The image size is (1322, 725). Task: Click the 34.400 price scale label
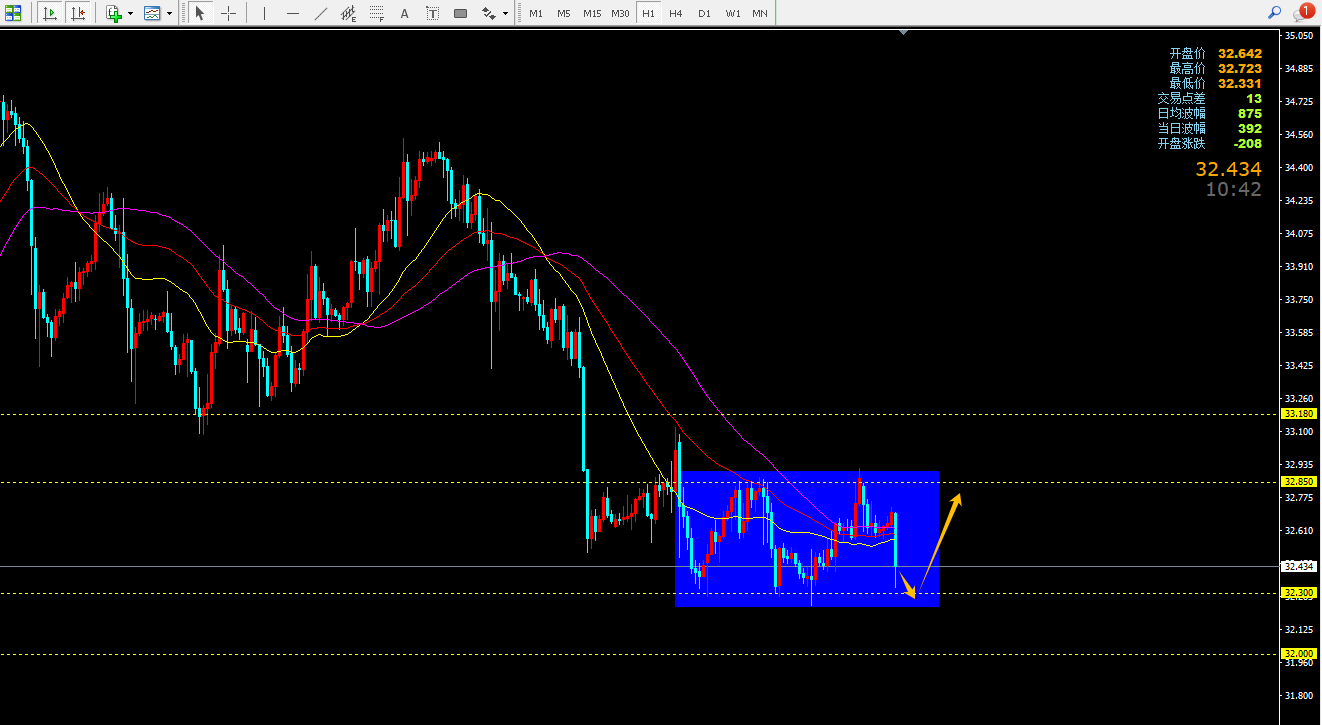coord(1300,167)
